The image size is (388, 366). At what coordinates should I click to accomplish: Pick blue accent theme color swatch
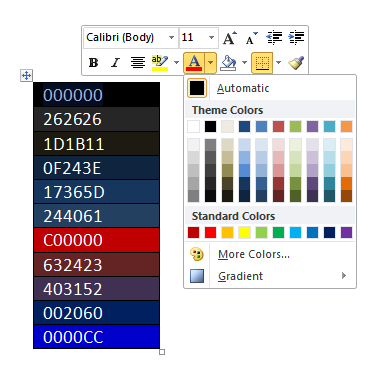pos(262,127)
